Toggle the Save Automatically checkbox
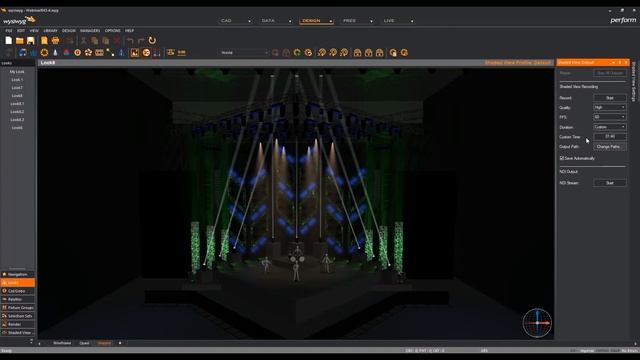This screenshot has height=360, width=640. pos(562,158)
